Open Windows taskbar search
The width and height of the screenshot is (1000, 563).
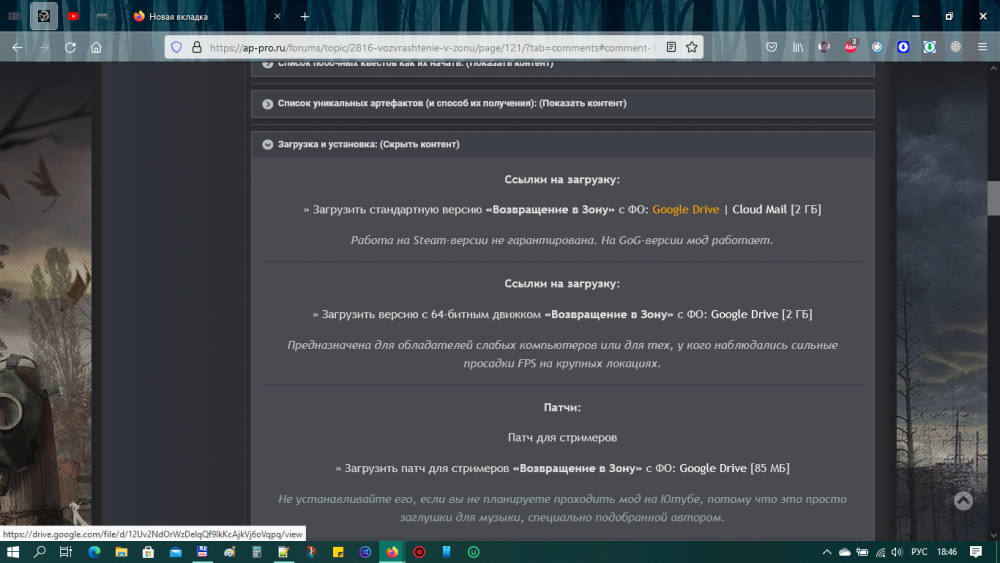click(40, 552)
